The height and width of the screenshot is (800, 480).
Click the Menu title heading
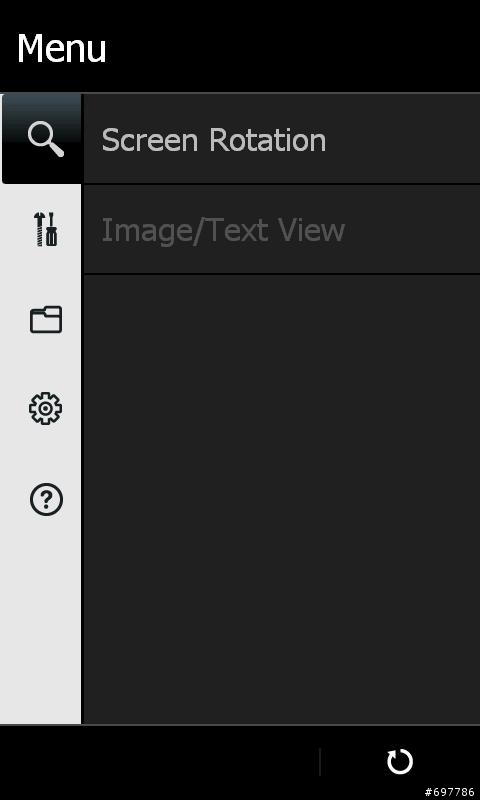pos(61,48)
